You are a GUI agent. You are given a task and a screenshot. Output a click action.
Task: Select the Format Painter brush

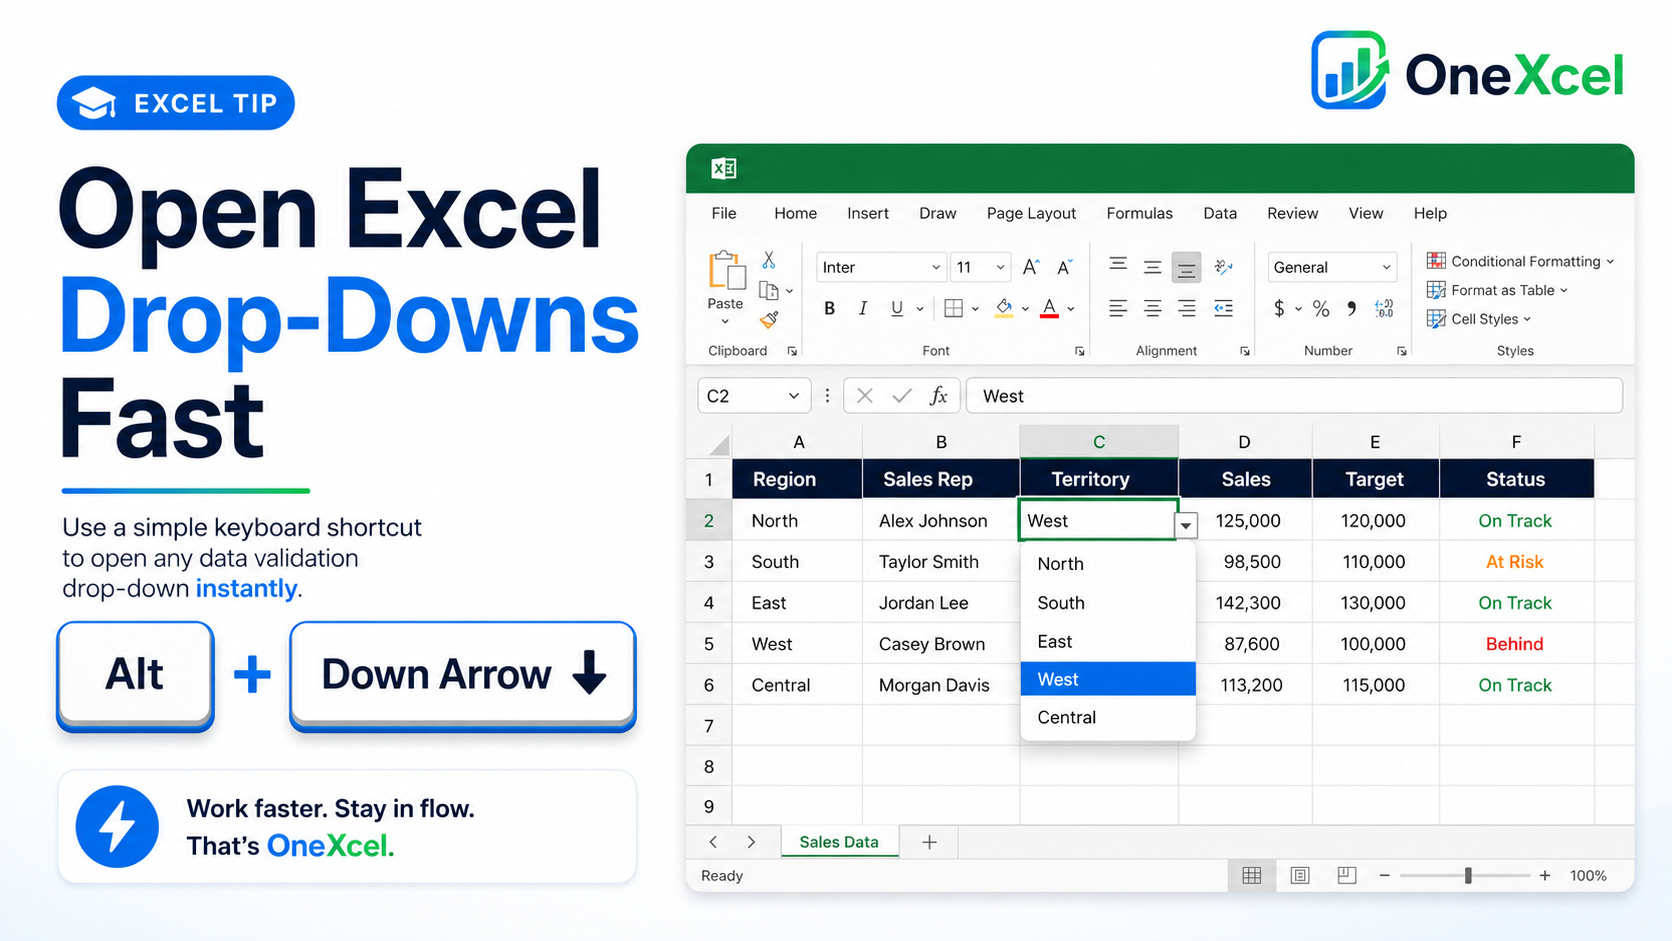click(769, 319)
